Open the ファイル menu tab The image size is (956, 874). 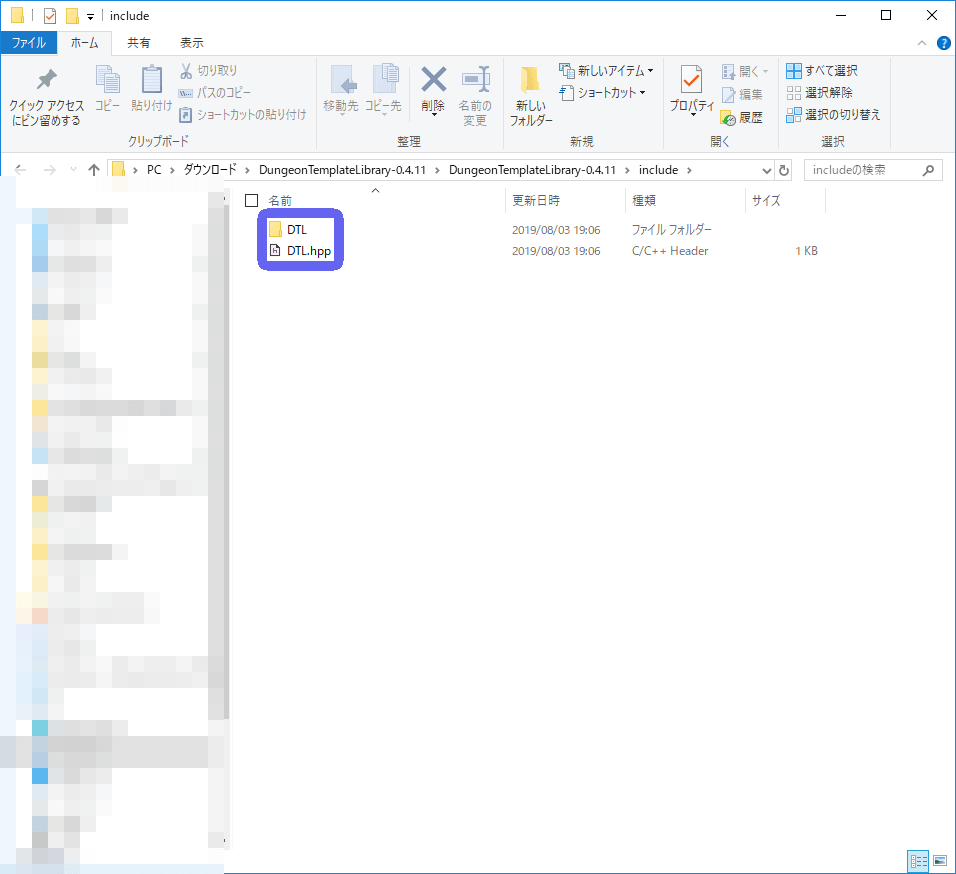28,43
